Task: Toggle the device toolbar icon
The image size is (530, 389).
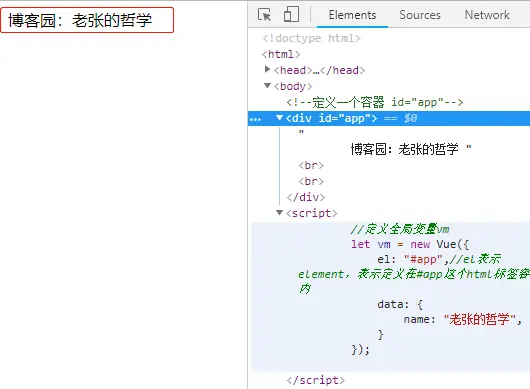Action: tap(291, 14)
